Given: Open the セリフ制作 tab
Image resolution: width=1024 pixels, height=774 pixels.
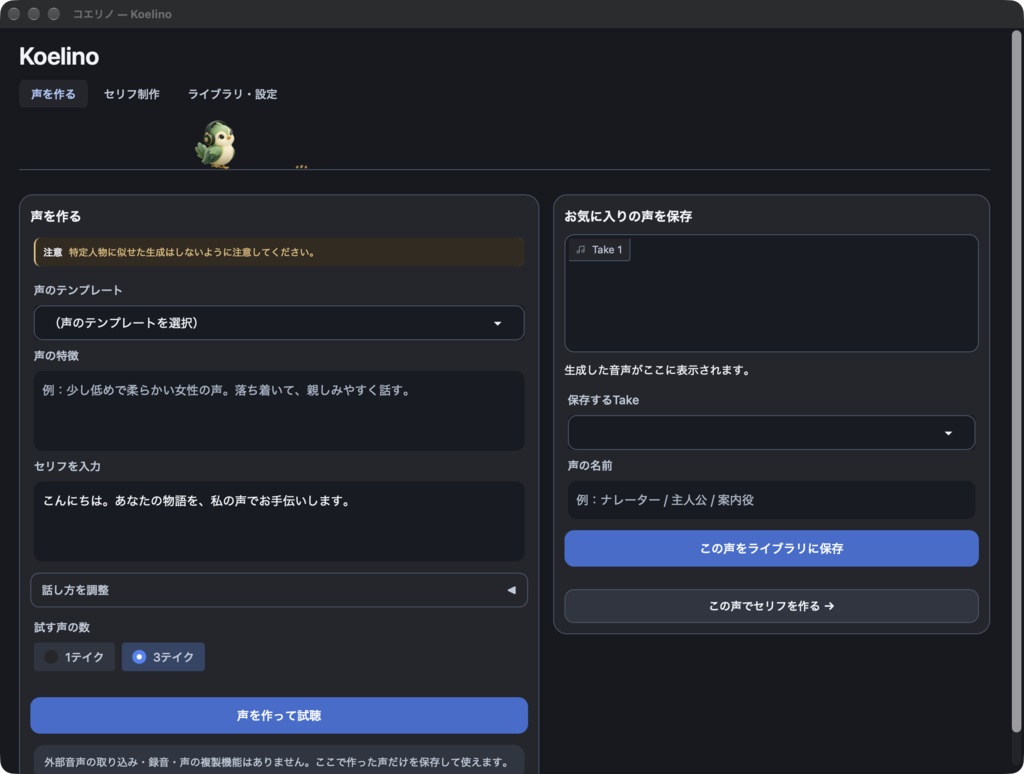Looking at the screenshot, I should (x=132, y=94).
